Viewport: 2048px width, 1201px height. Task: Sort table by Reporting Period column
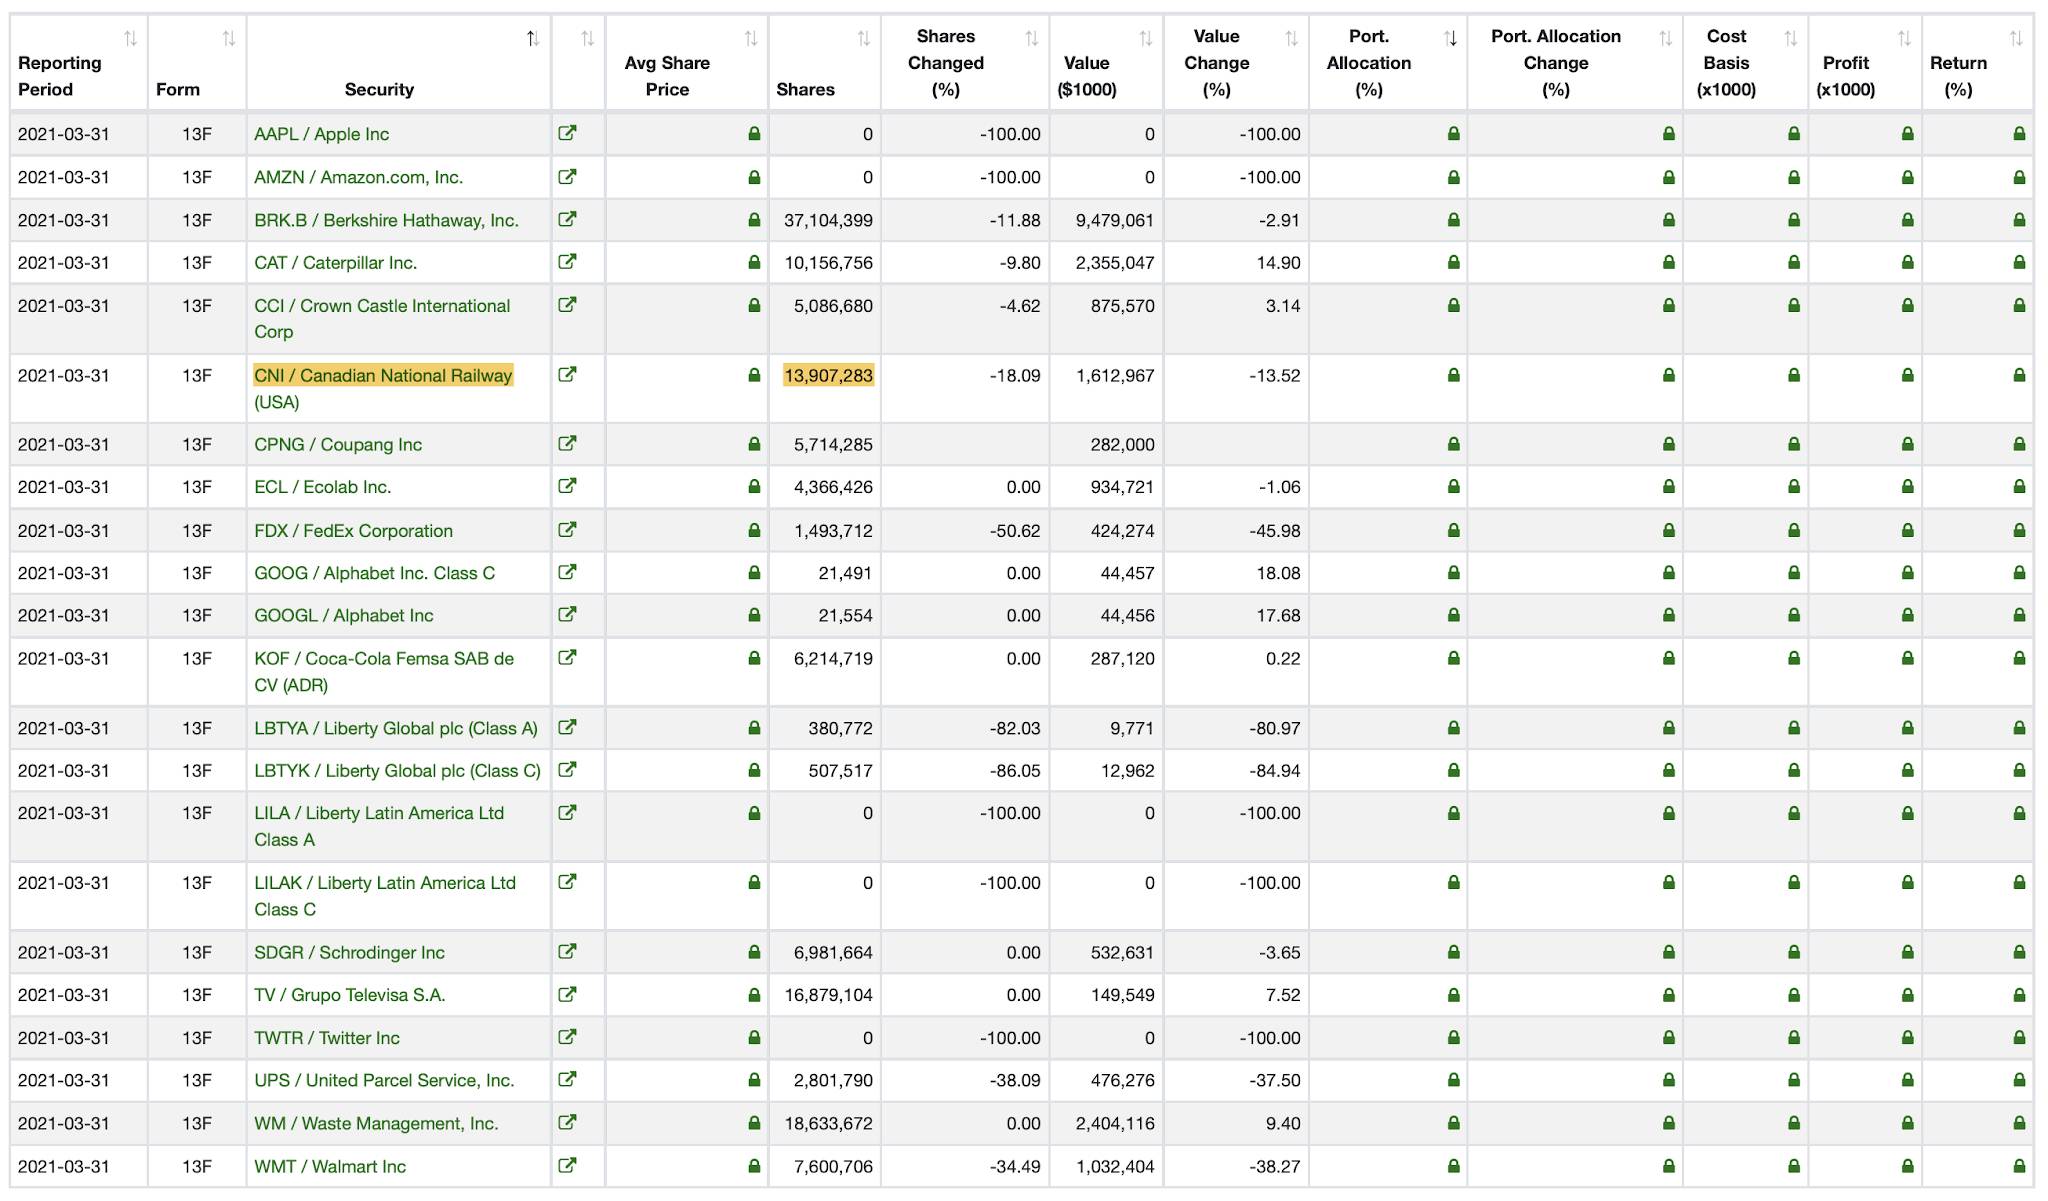130,39
